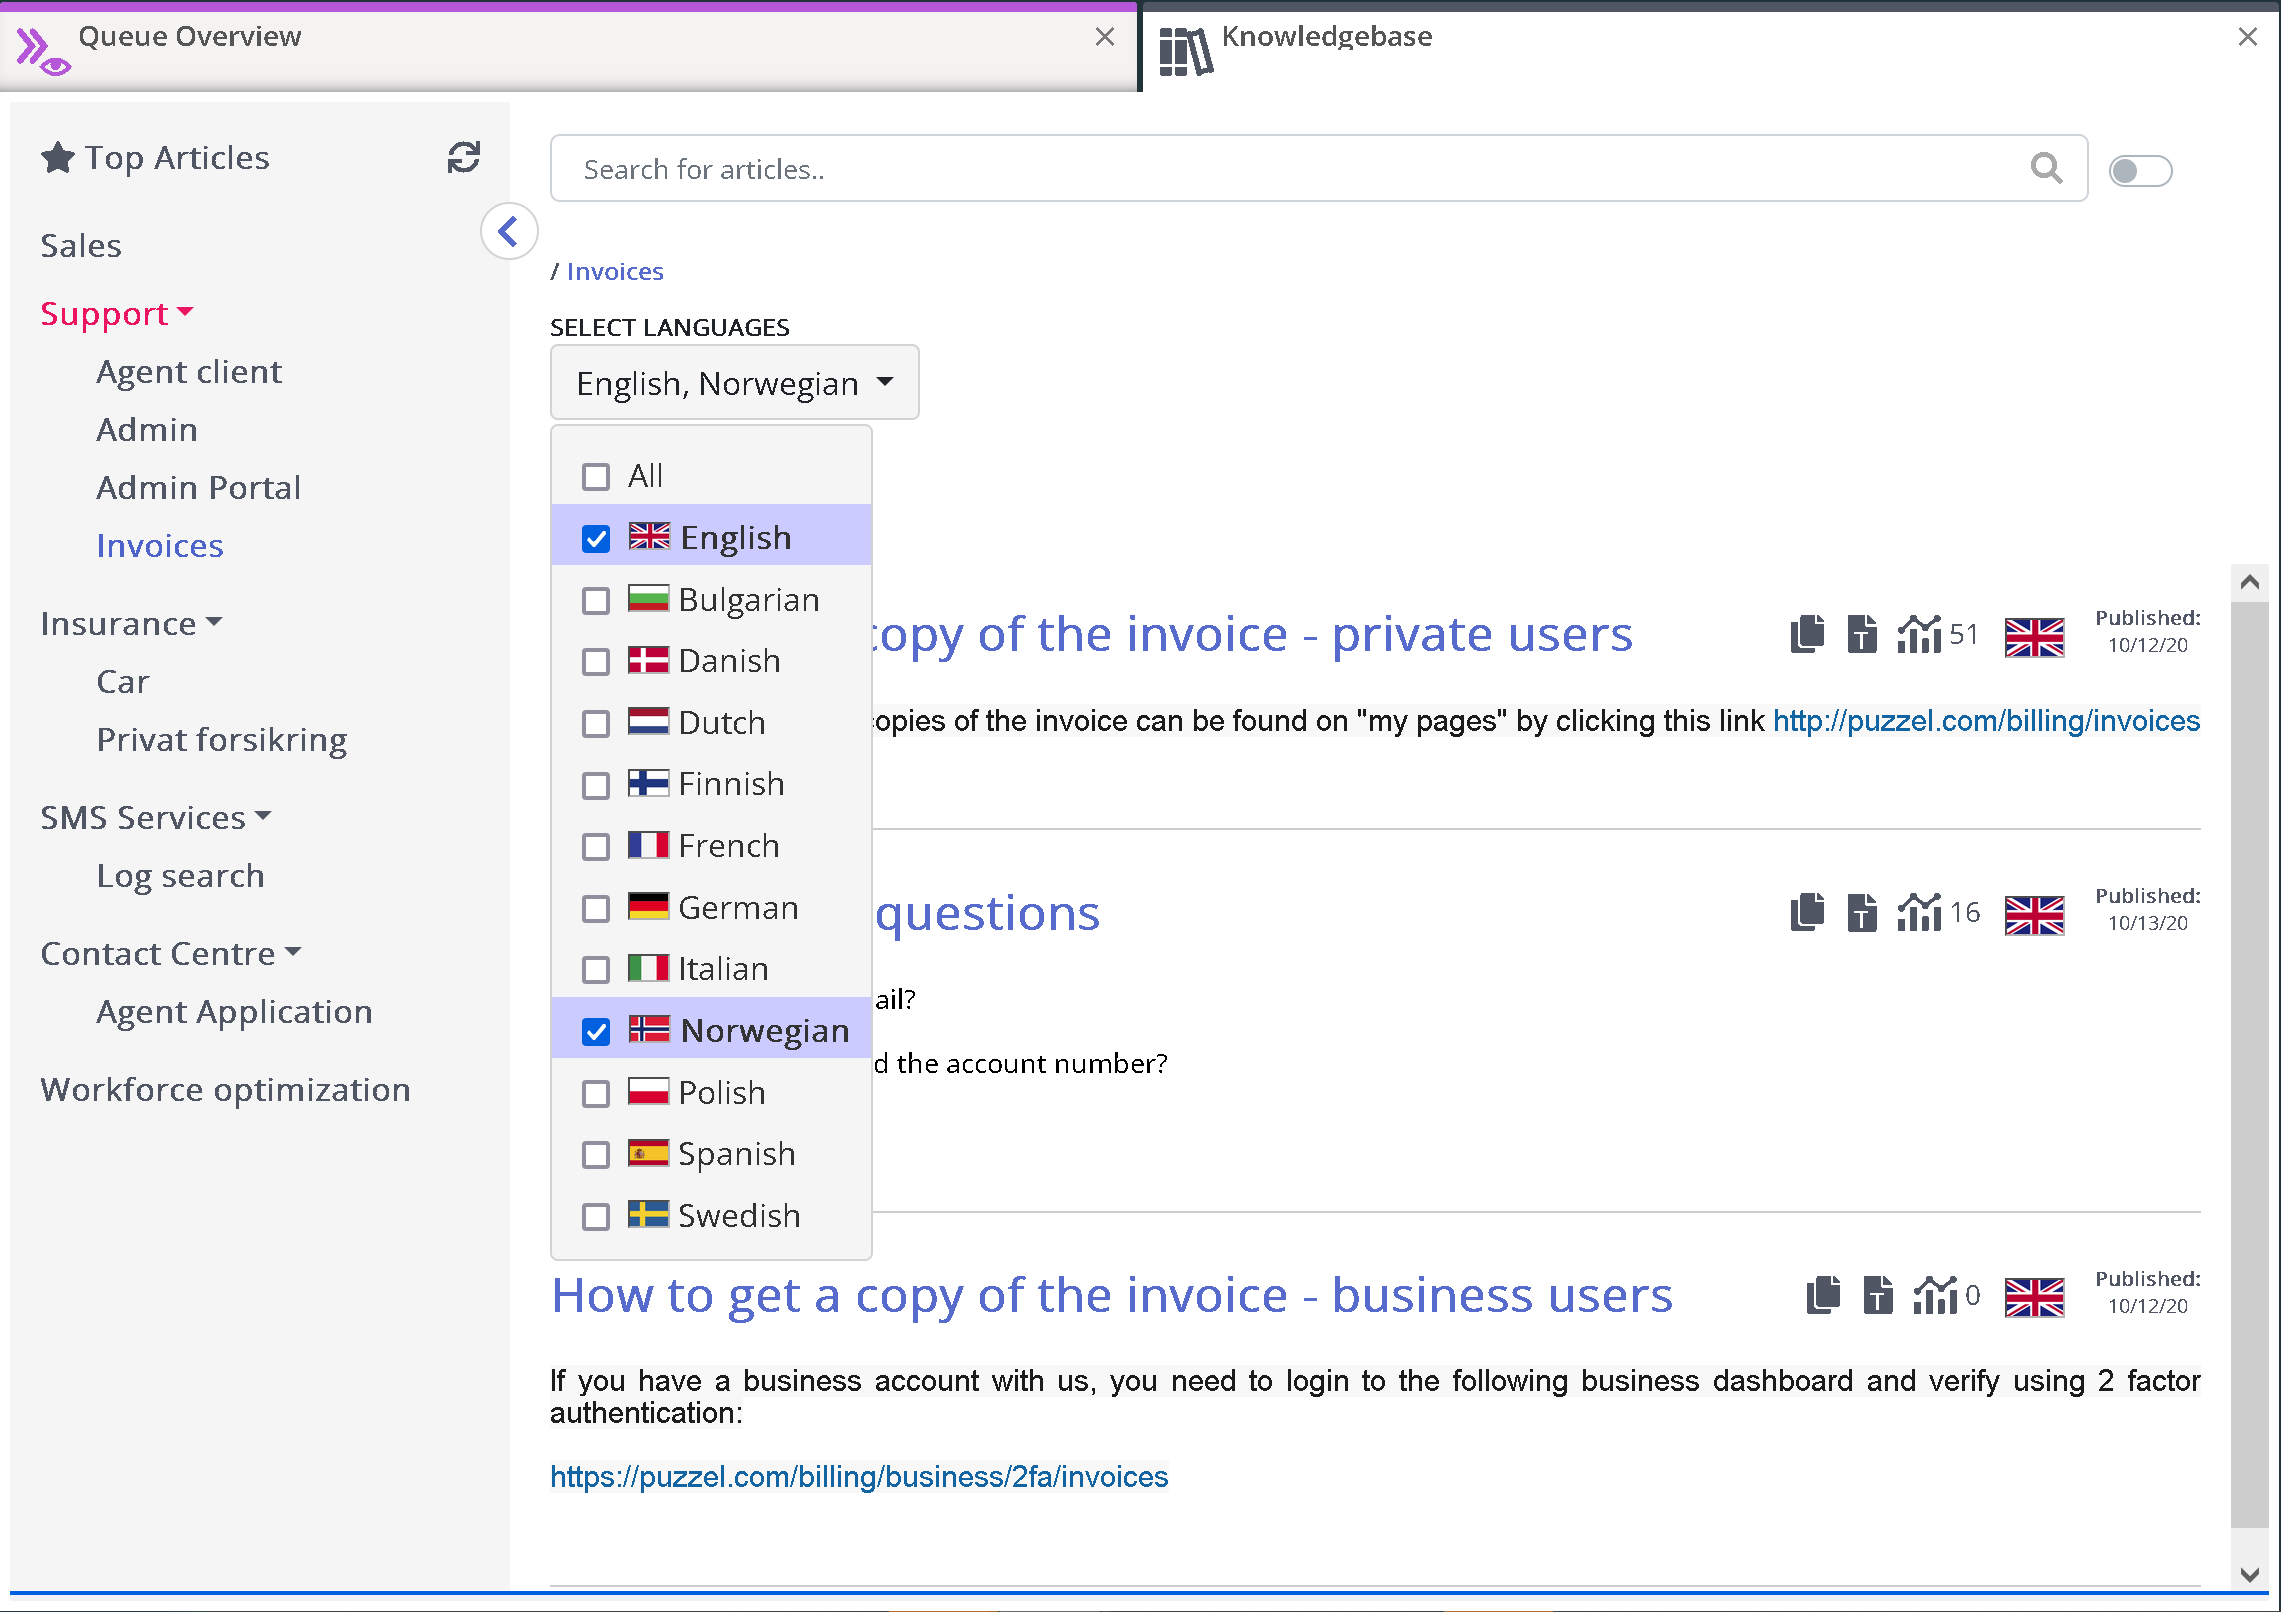View stats icon for the business users article
2281x1612 pixels.
click(x=1935, y=1295)
